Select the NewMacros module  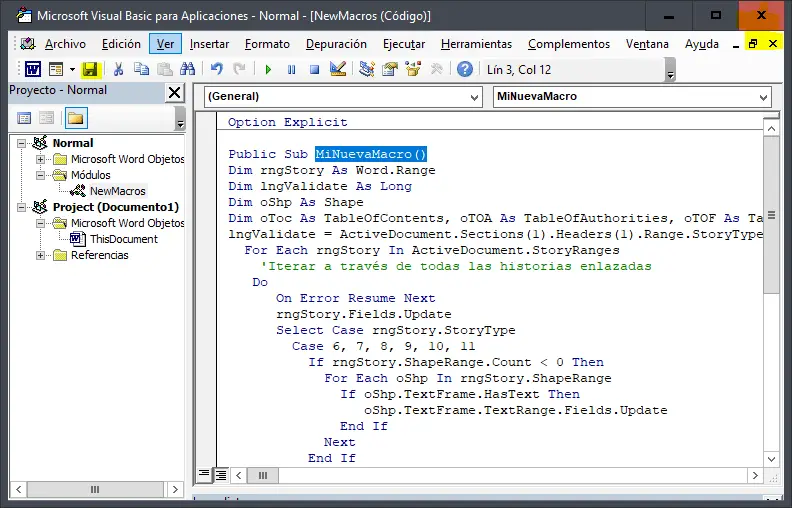point(117,191)
